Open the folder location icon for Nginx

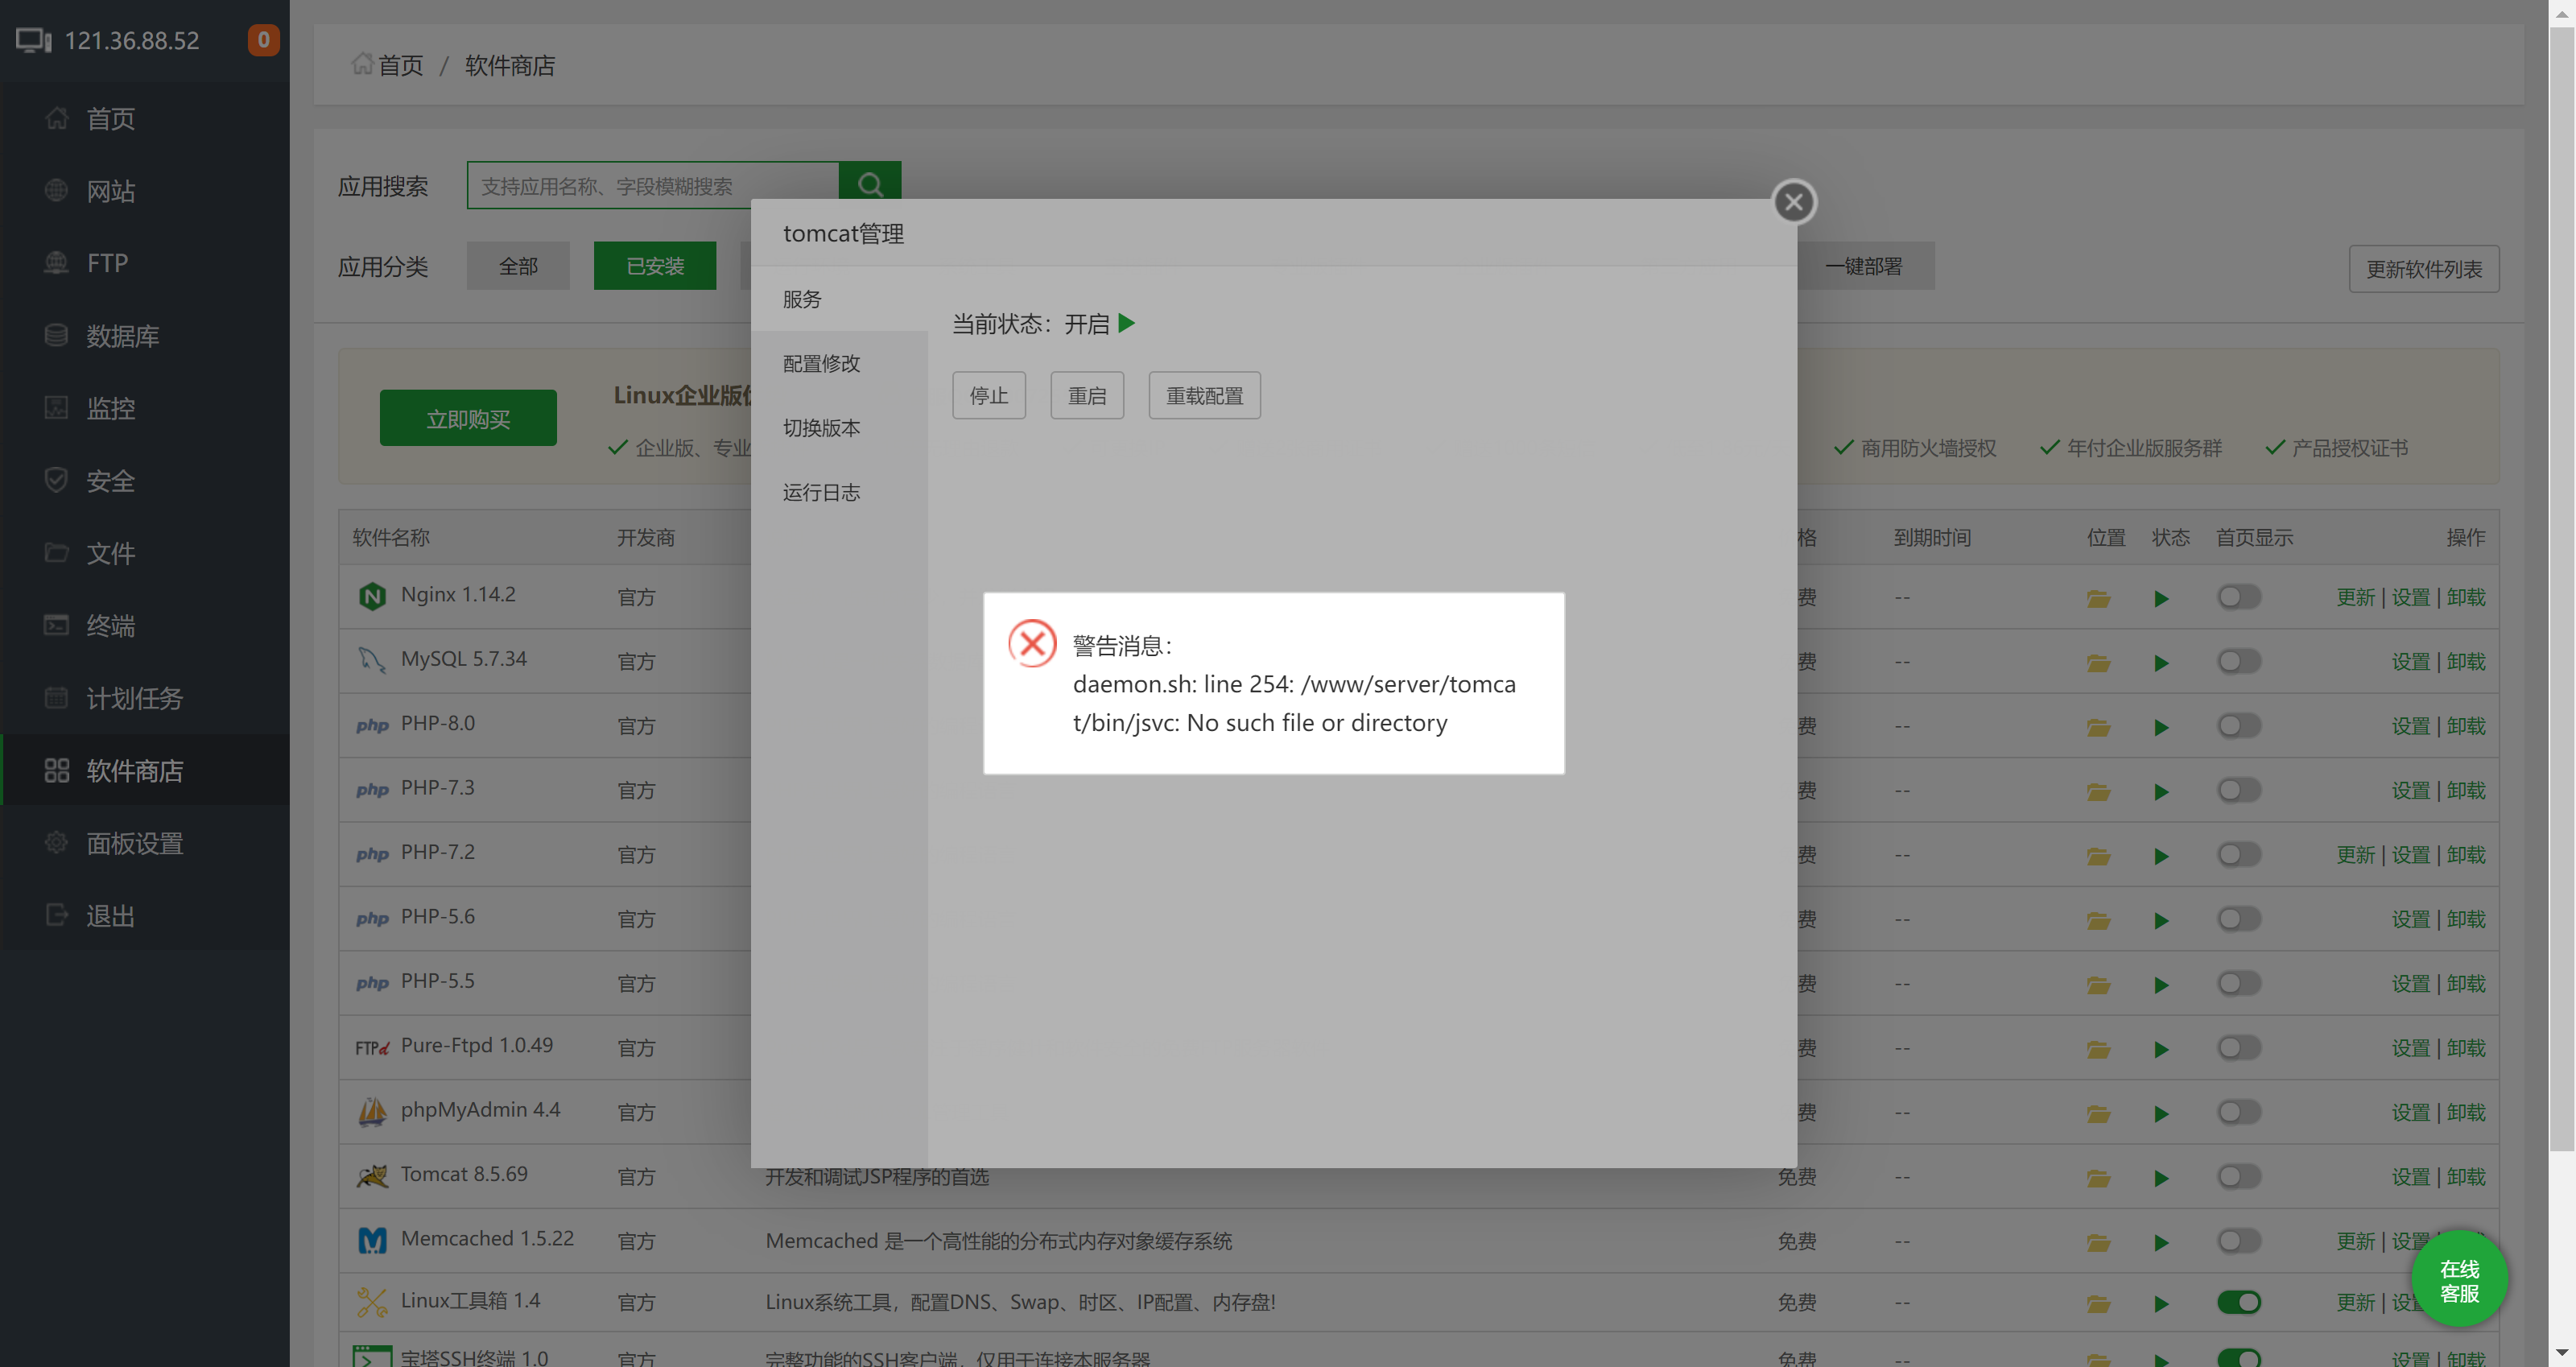[2098, 597]
